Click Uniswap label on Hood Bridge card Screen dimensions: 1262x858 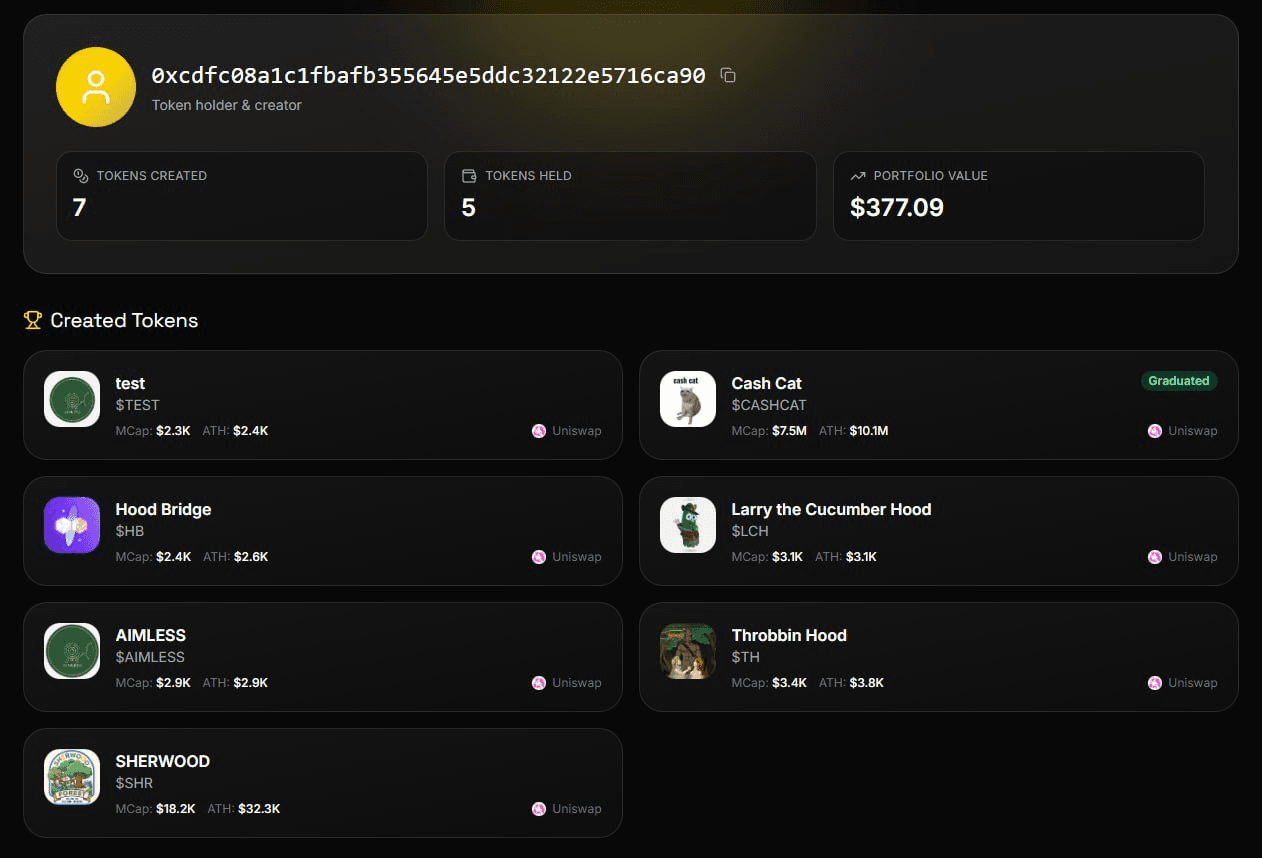(x=577, y=557)
